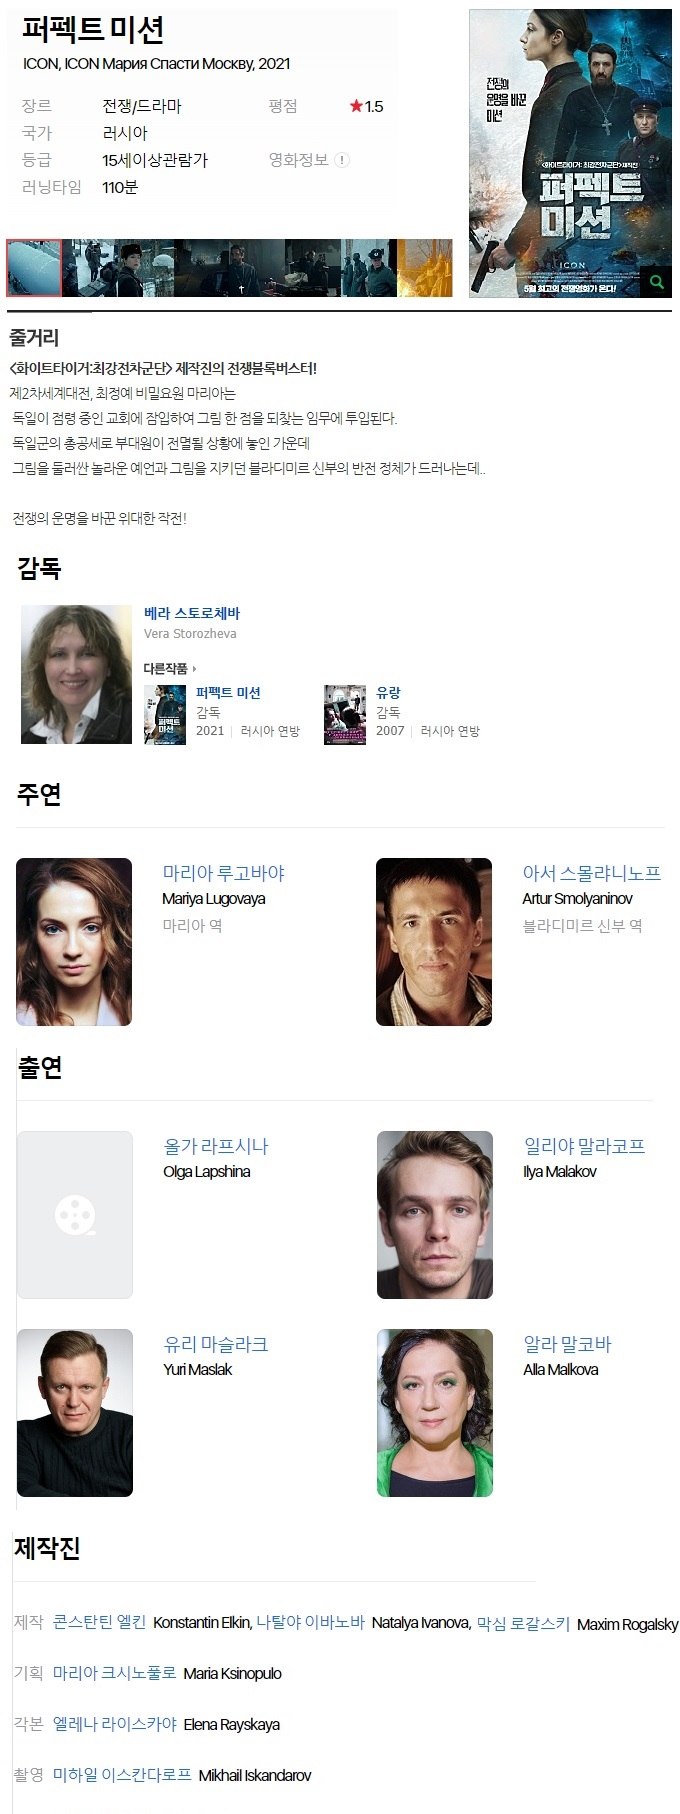Open the 퍼펙트 미션 small poster in filmography

165,715
